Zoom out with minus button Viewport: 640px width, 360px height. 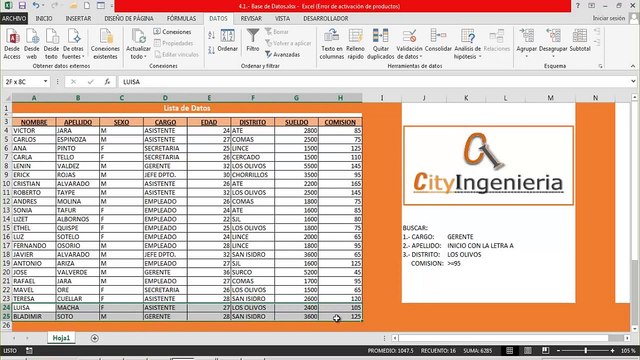click(x=558, y=351)
